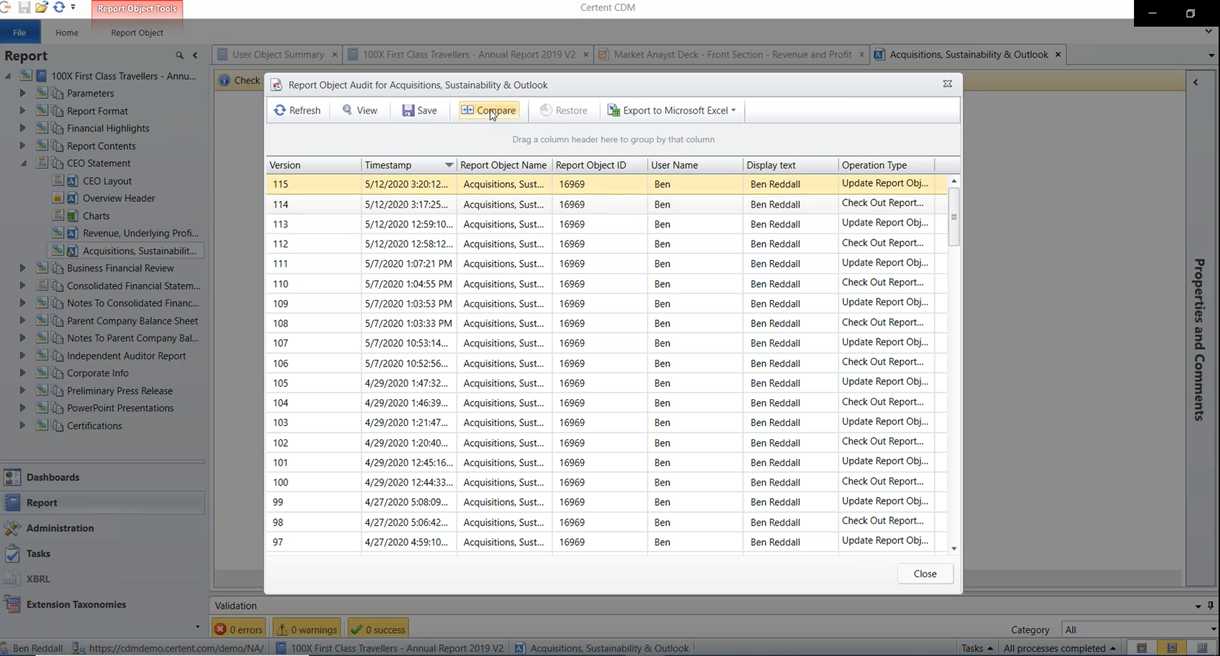
Task: Open the XBRL navigation section
Action: (102, 579)
